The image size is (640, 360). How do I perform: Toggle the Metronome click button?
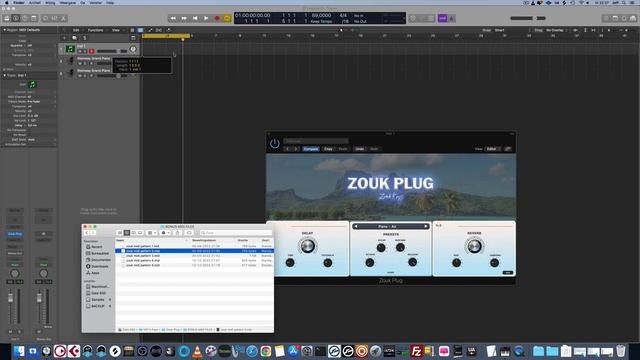[452, 18]
